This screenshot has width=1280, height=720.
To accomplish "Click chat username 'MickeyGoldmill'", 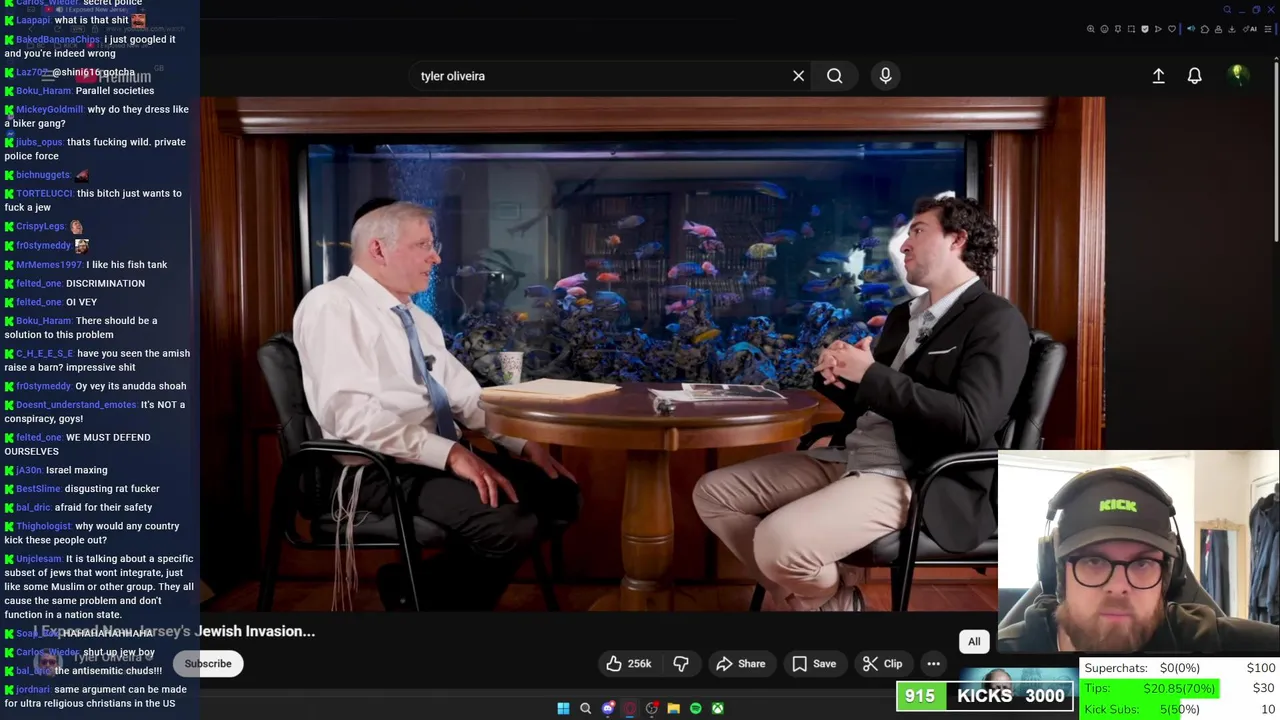I will click(49, 109).
